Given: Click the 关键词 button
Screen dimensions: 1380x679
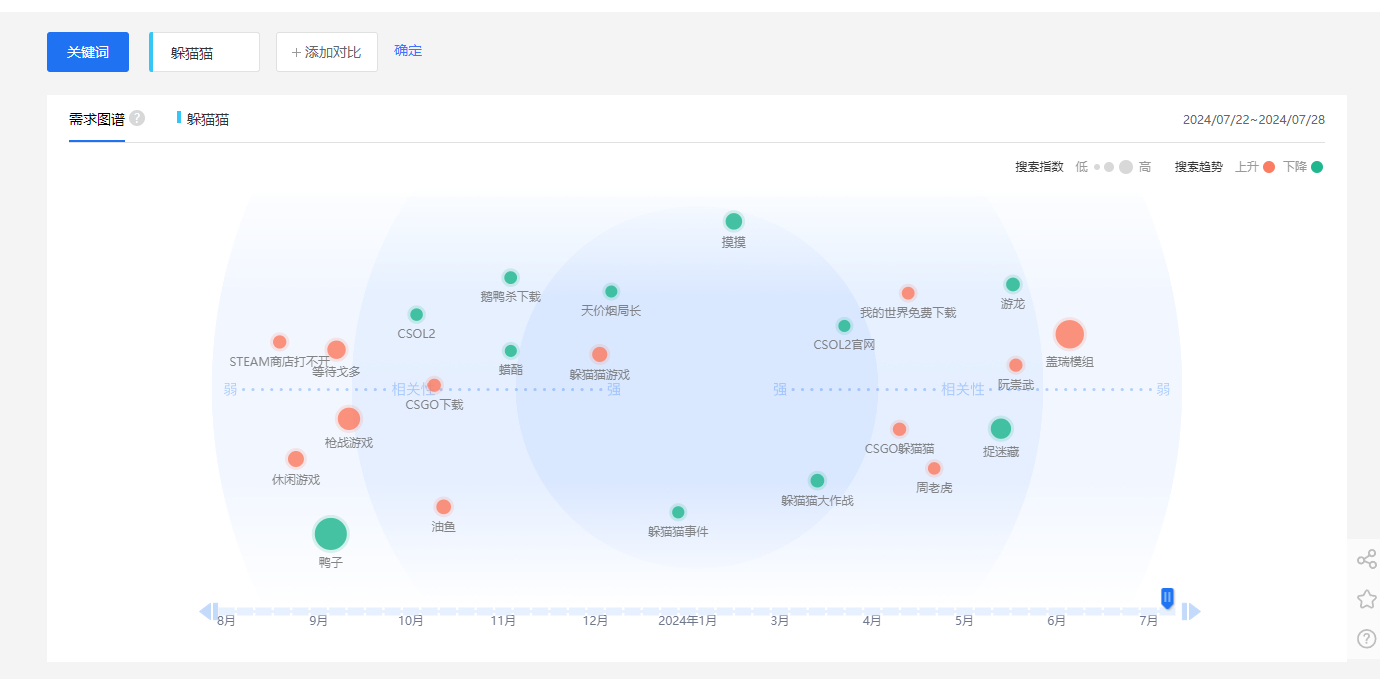Looking at the screenshot, I should point(88,52).
